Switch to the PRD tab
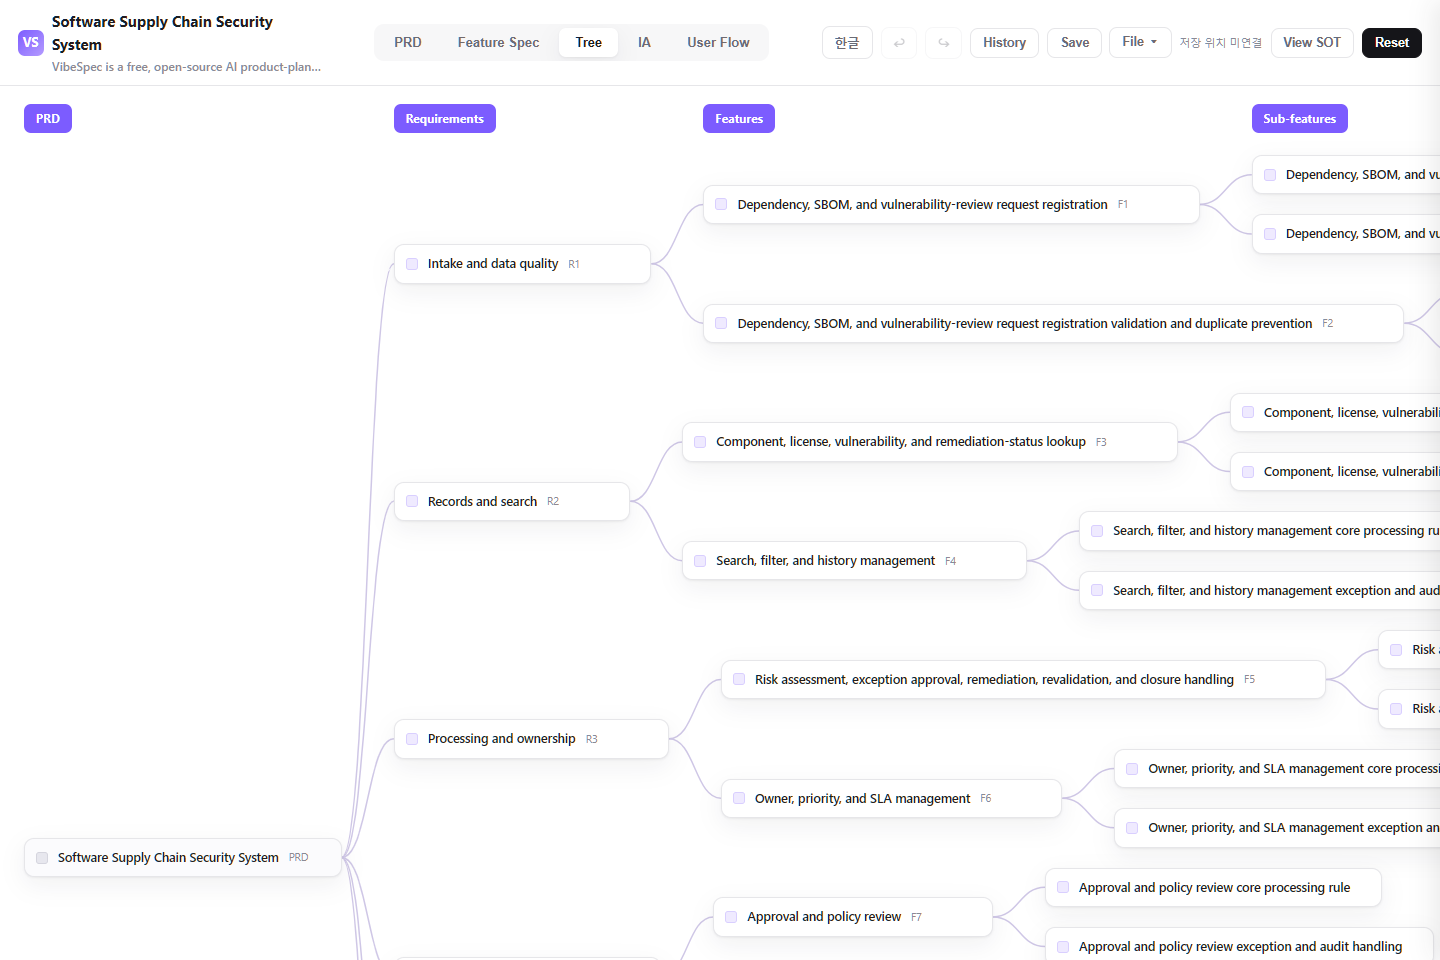Image resolution: width=1440 pixels, height=960 pixels. [x=408, y=43]
